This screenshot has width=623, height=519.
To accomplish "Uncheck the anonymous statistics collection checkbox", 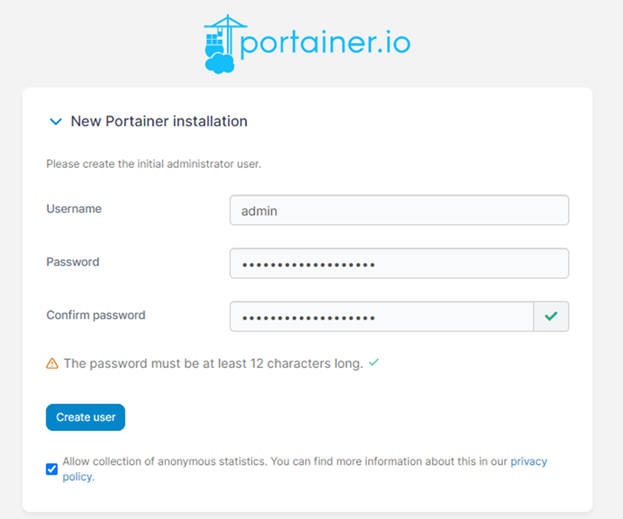I will (x=52, y=469).
